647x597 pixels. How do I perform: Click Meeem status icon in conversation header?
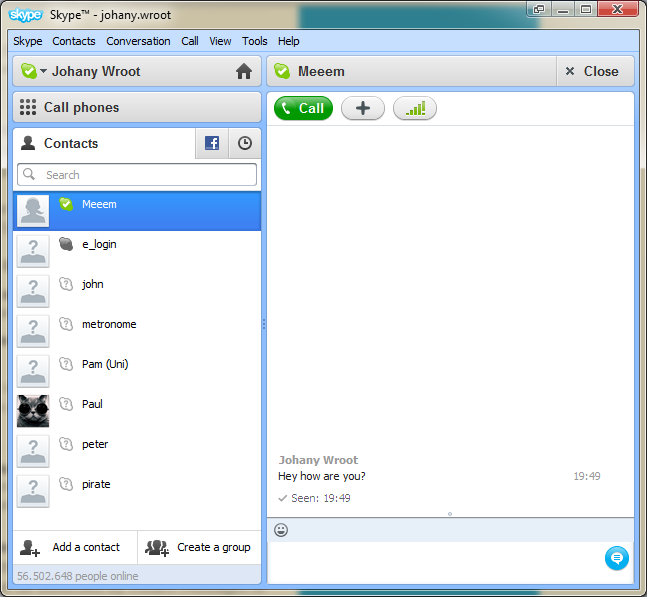[x=282, y=71]
